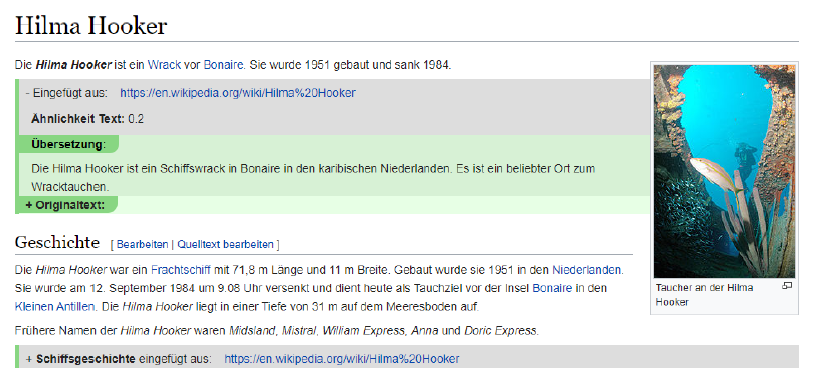Viewport: 814px width, 377px height.
Task: Click Quelltext bearbeiten for Geschichte
Action: click(x=225, y=244)
